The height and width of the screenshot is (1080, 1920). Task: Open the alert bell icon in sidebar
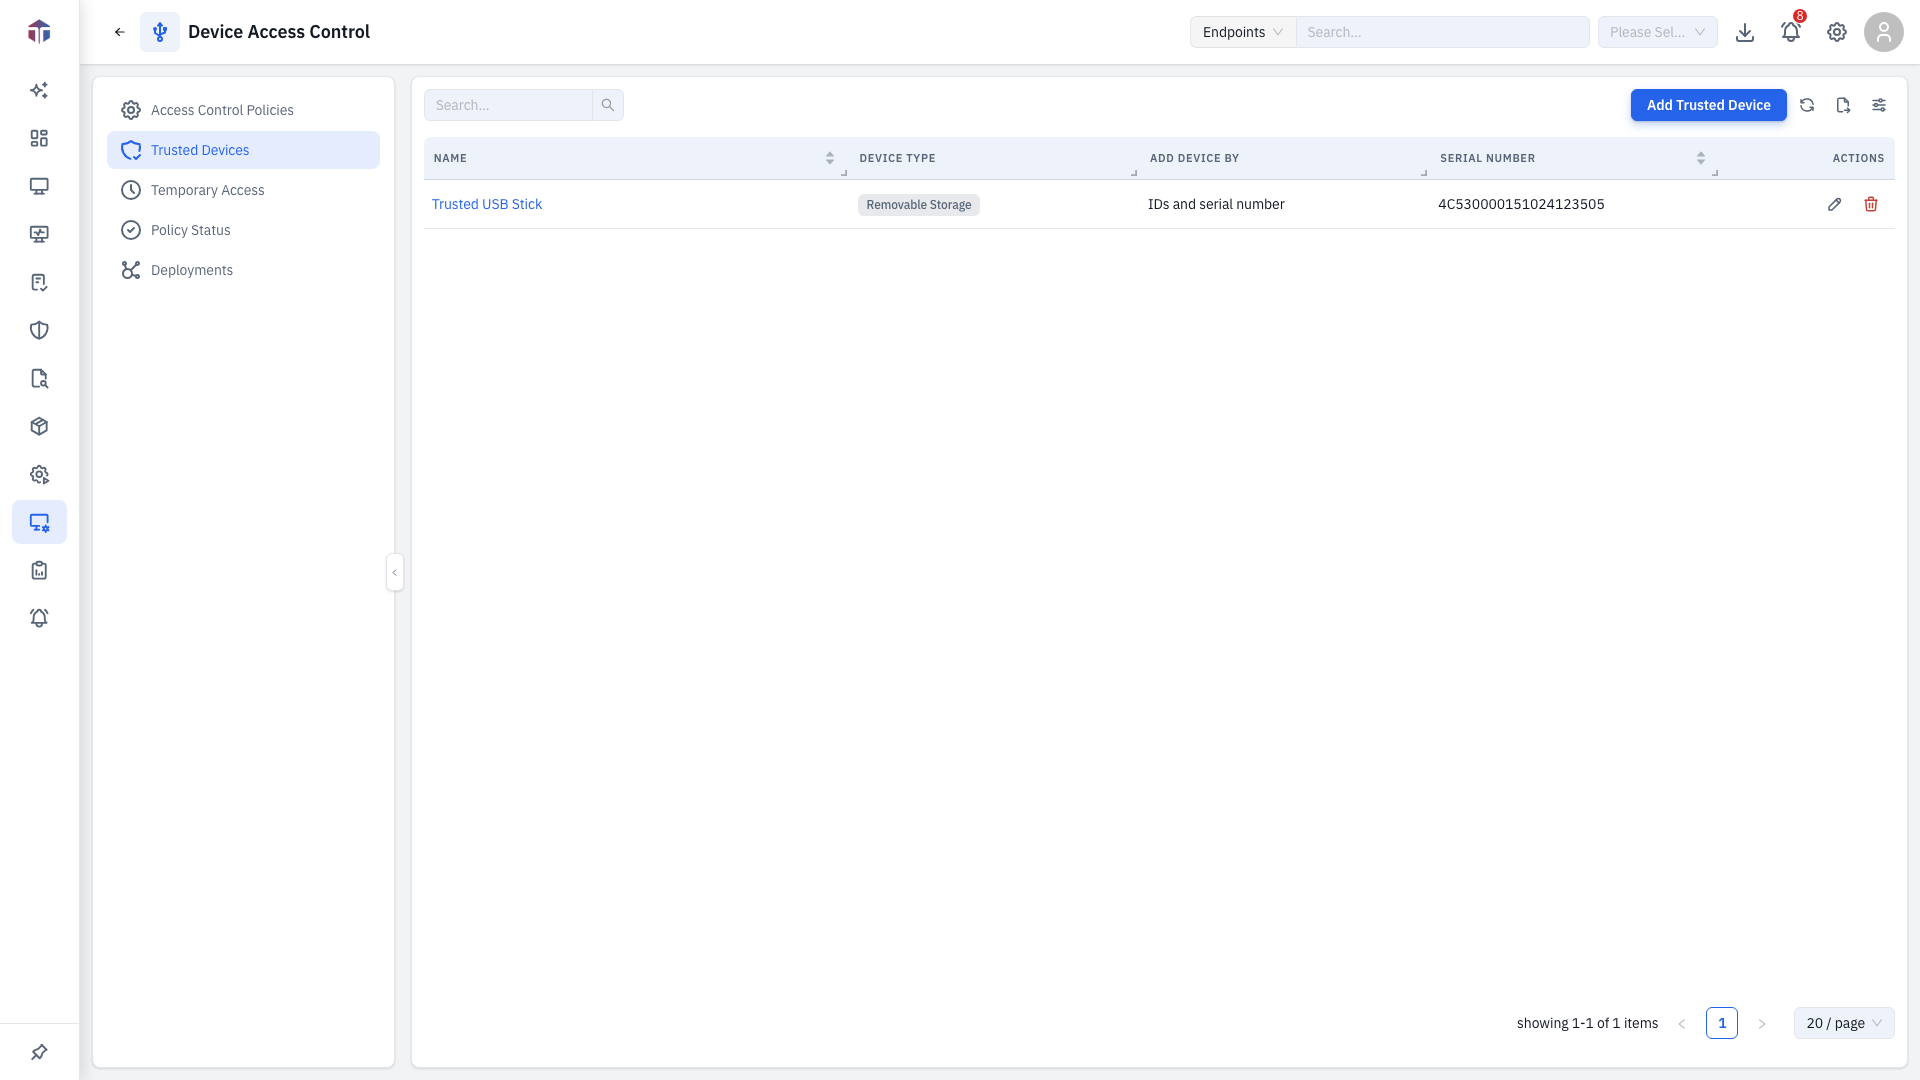(39, 618)
